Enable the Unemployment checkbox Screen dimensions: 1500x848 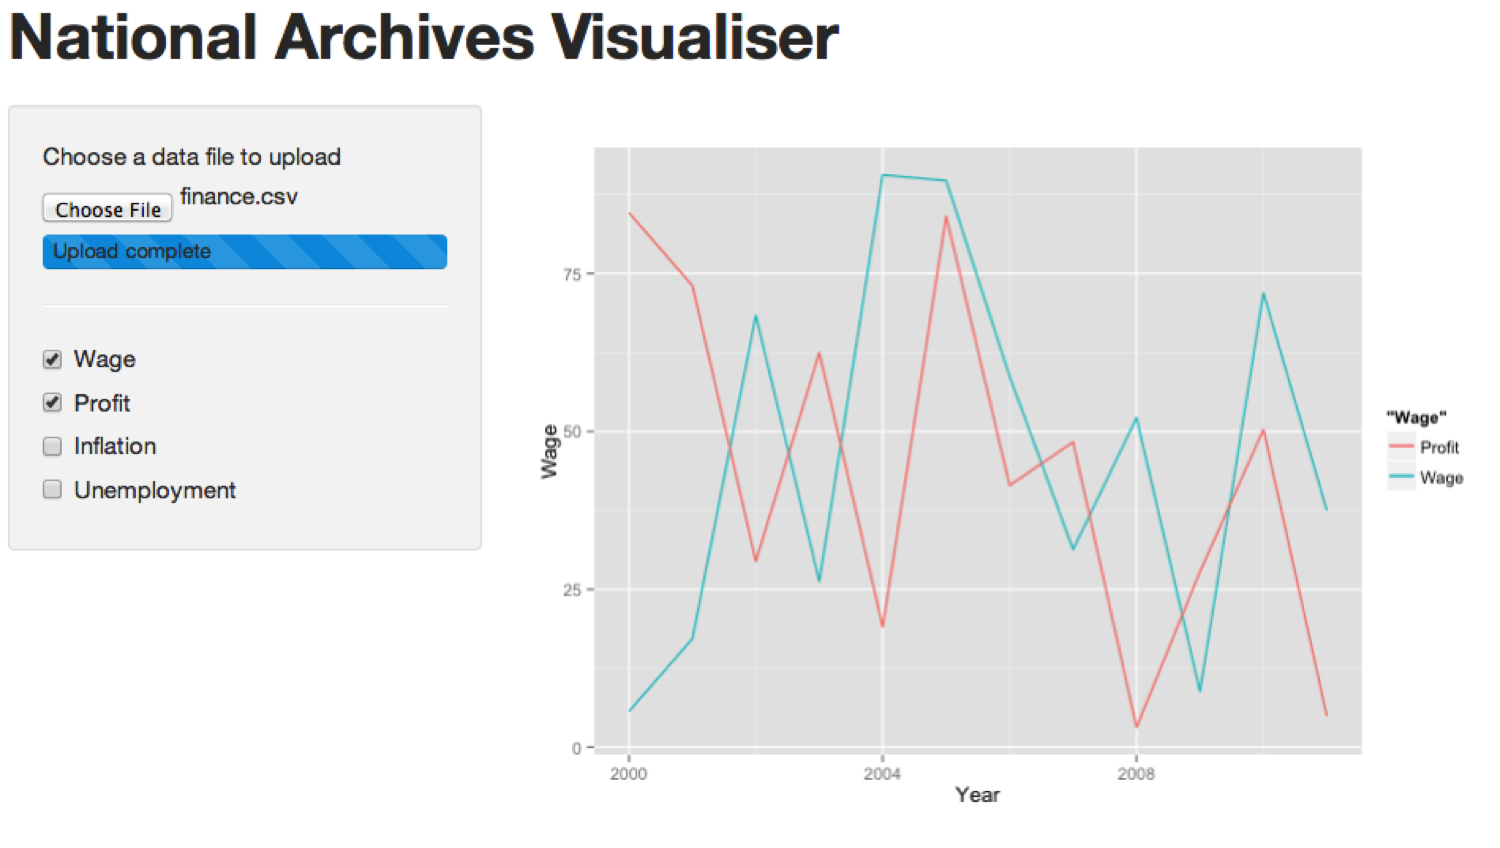pos(53,489)
